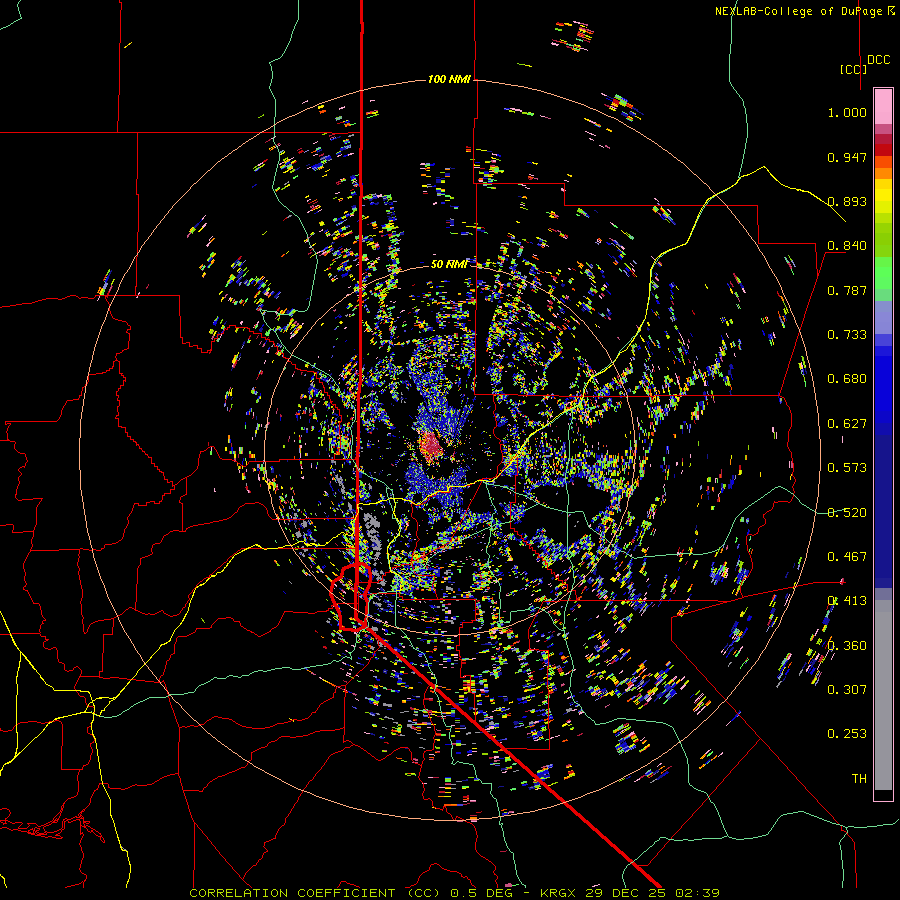The height and width of the screenshot is (900, 900).
Task: Click the 0.467 legend value
Action: coord(847,557)
